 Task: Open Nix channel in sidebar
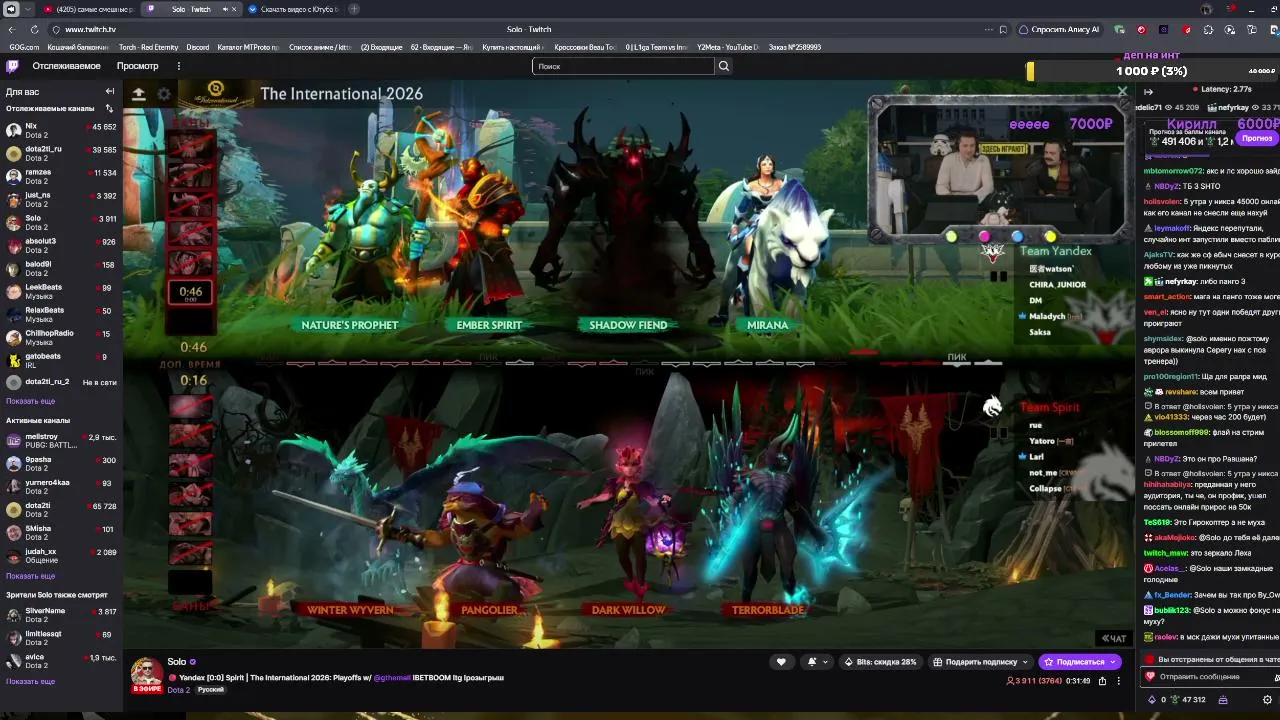pos(61,130)
